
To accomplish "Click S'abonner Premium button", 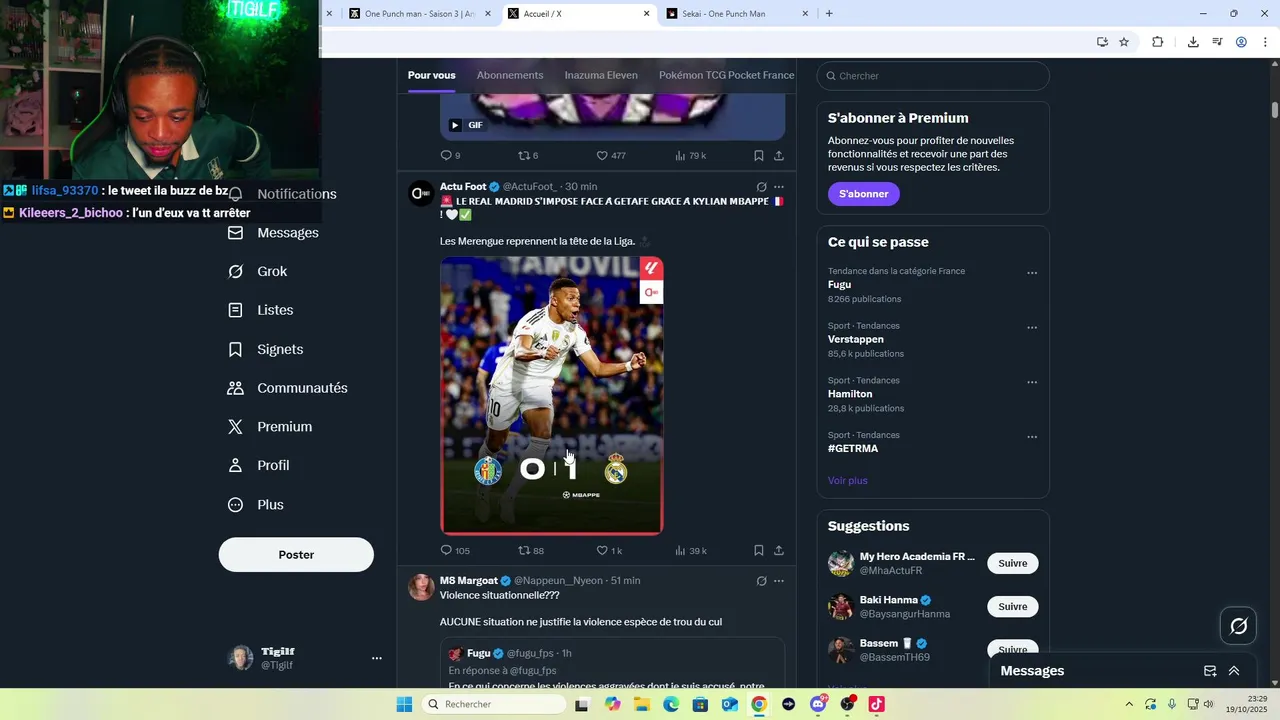I will click(863, 194).
